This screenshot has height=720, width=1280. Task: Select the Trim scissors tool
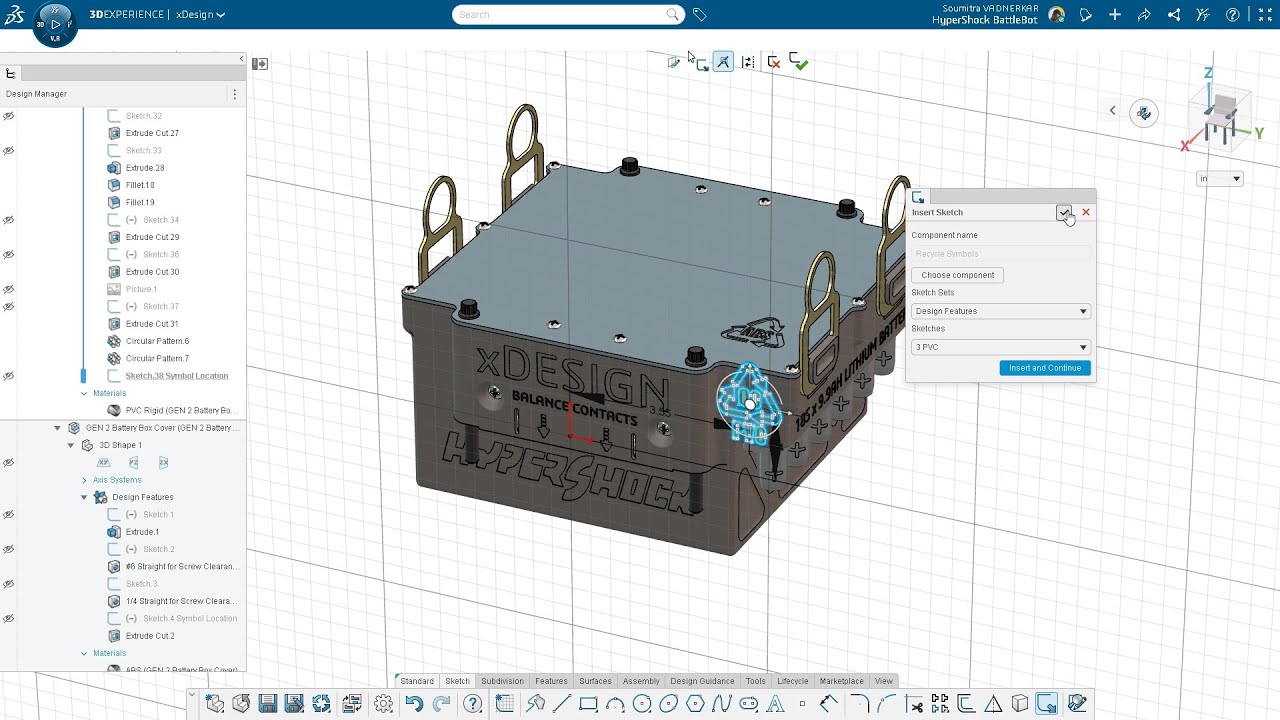pyautogui.click(x=913, y=704)
